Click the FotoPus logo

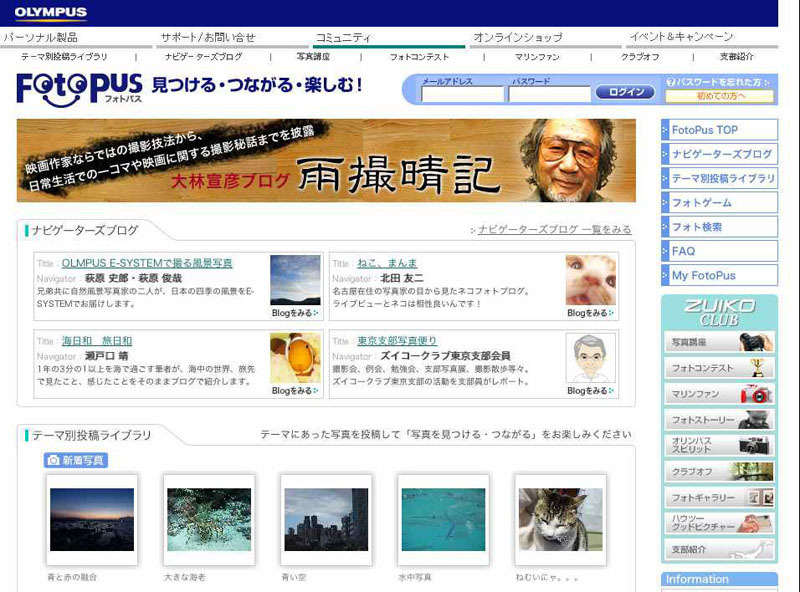(x=80, y=89)
